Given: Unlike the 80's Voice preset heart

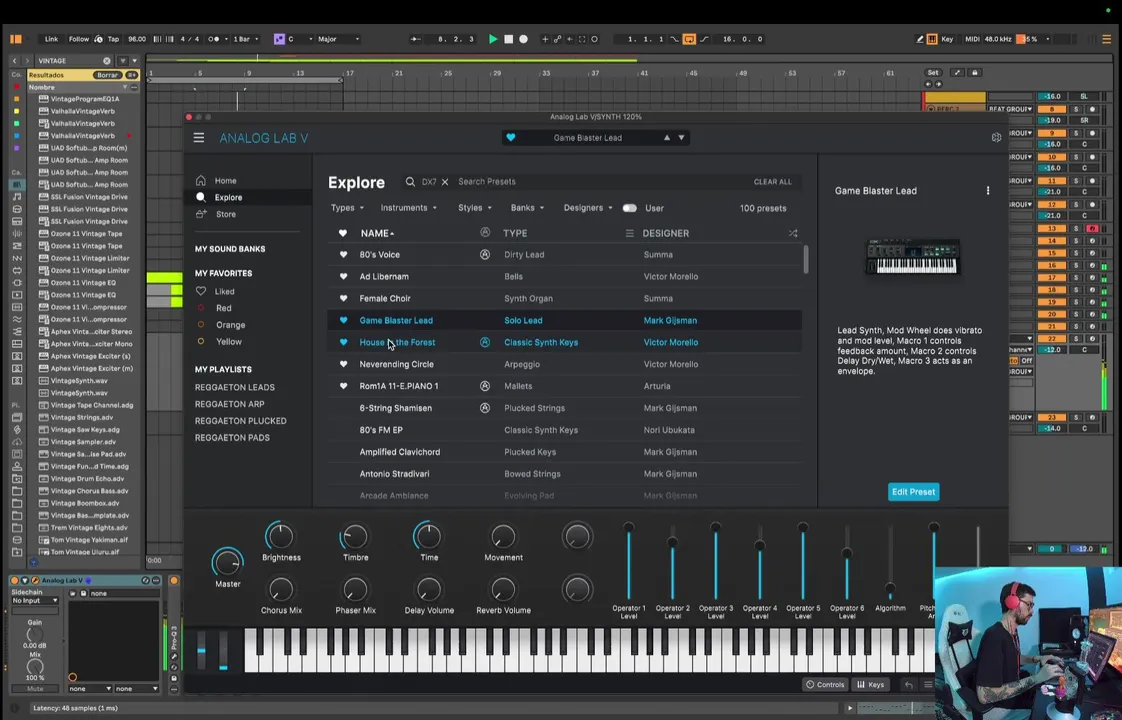Looking at the screenshot, I should 343,255.
